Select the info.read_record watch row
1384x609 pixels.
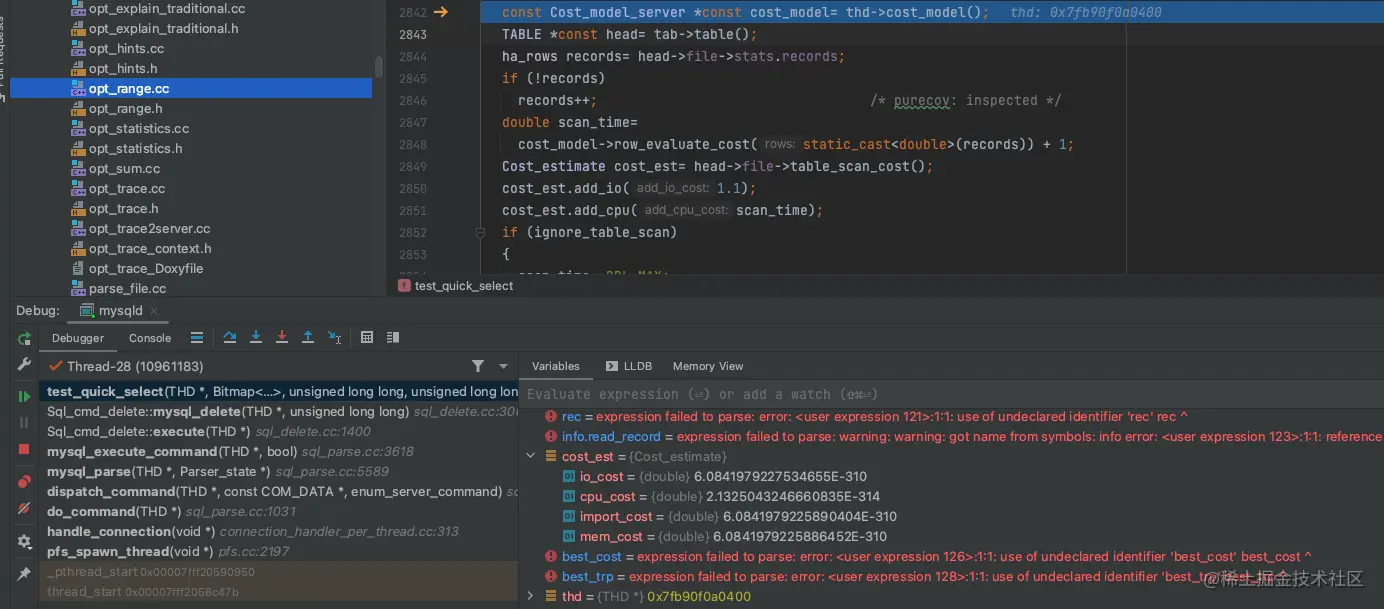coord(951,436)
